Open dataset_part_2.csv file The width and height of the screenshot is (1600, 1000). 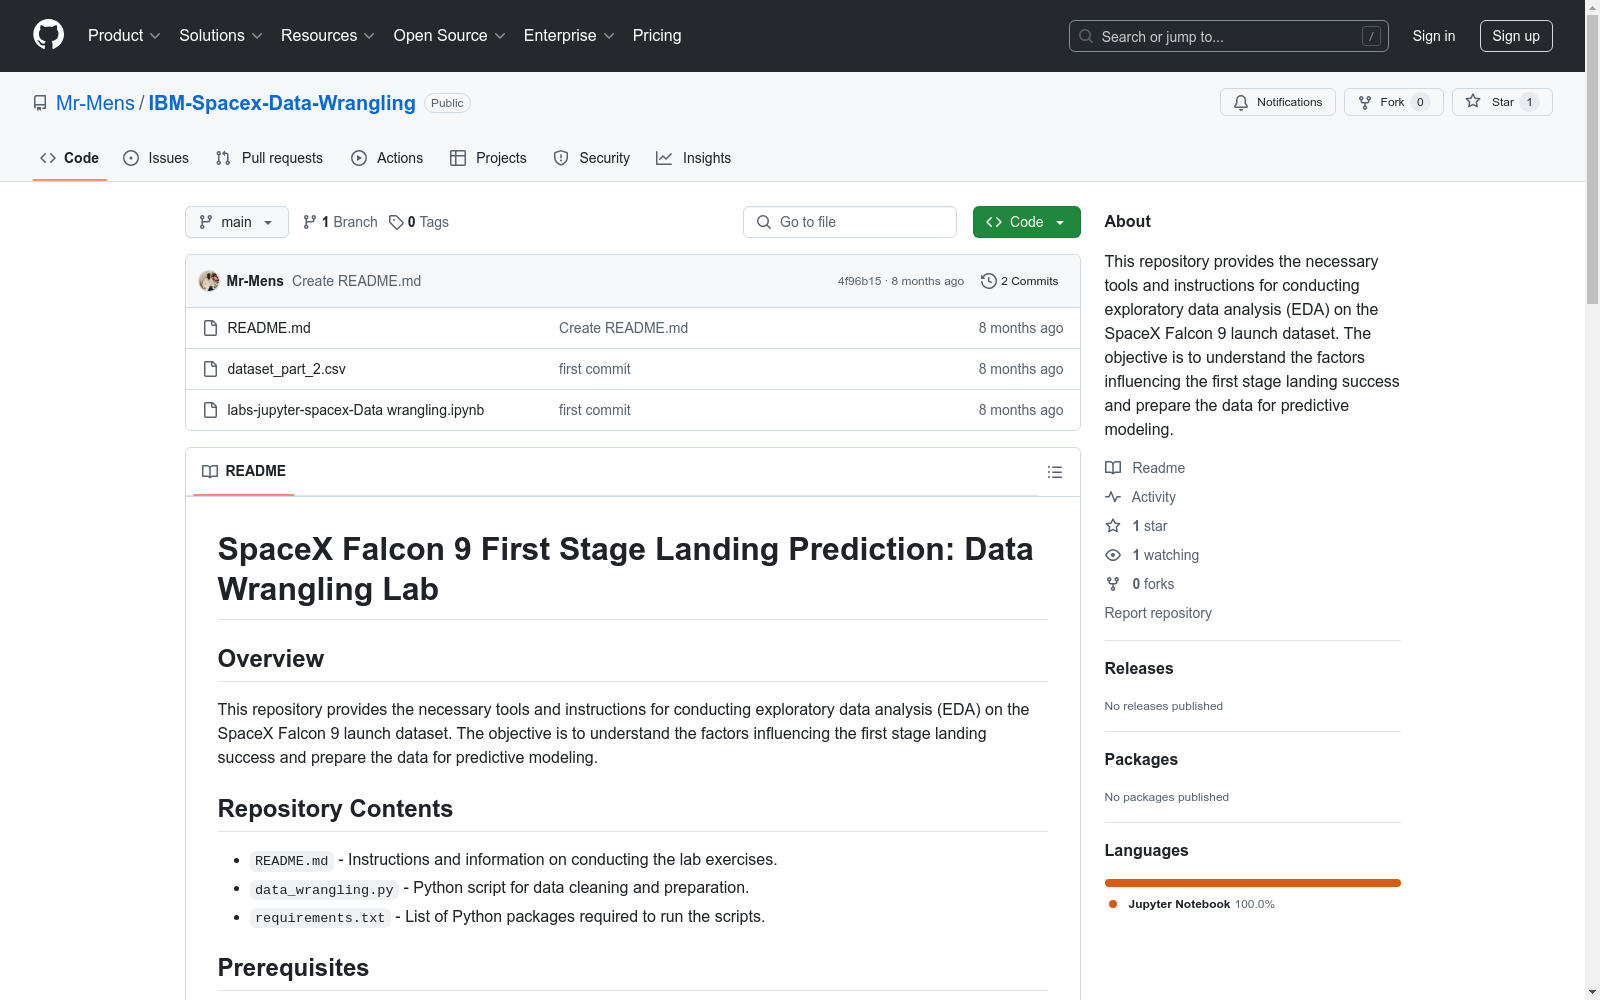(x=286, y=369)
